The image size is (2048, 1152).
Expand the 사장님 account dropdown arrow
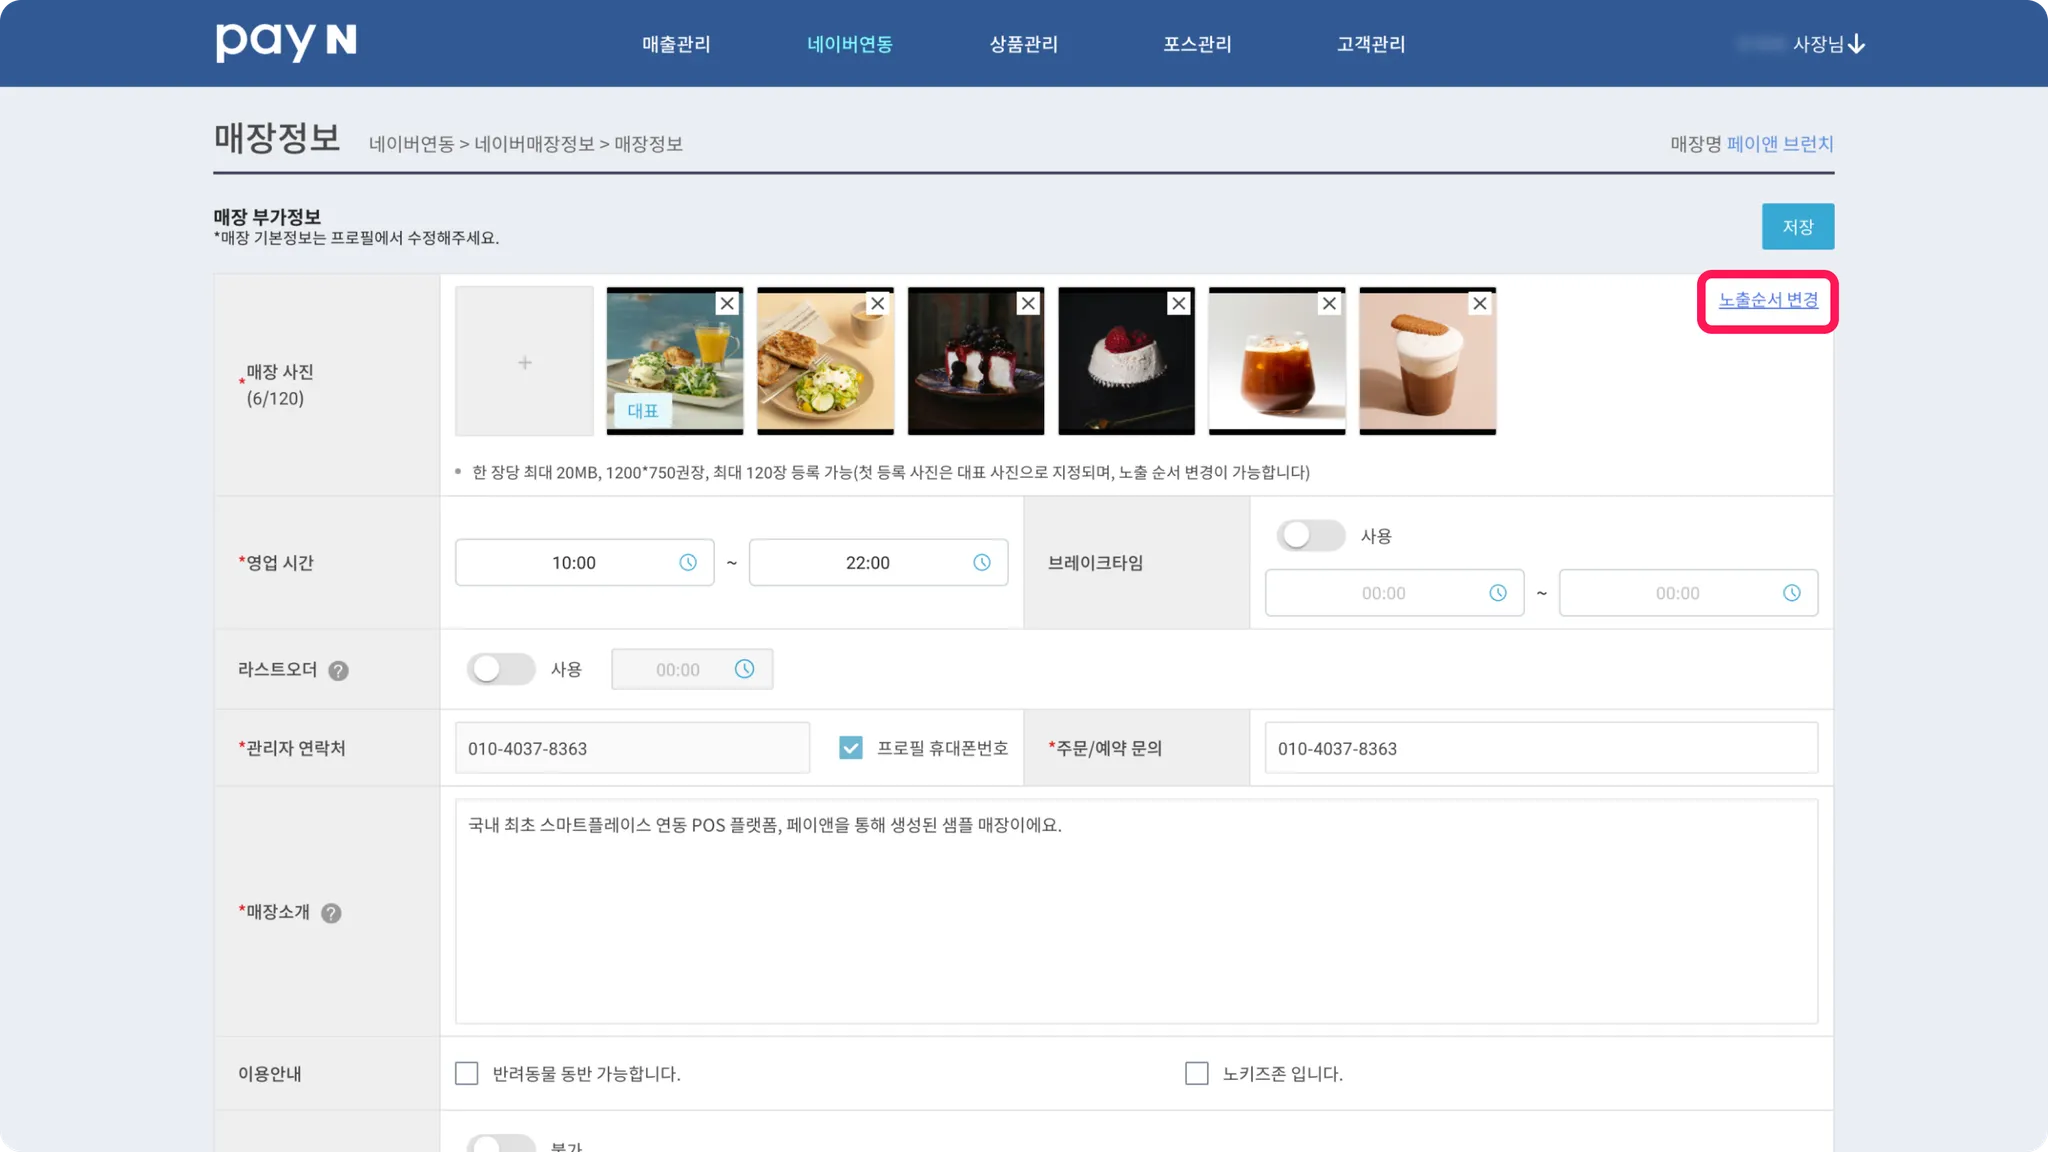coord(1857,44)
